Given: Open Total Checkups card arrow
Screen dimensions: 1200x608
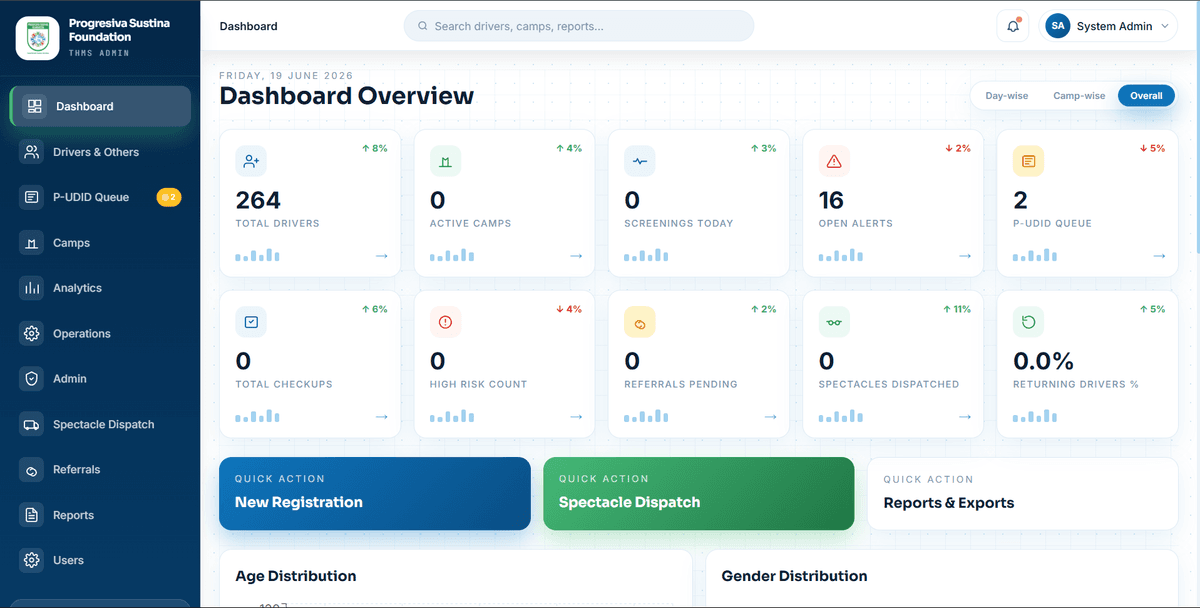Looking at the screenshot, I should 382,417.
